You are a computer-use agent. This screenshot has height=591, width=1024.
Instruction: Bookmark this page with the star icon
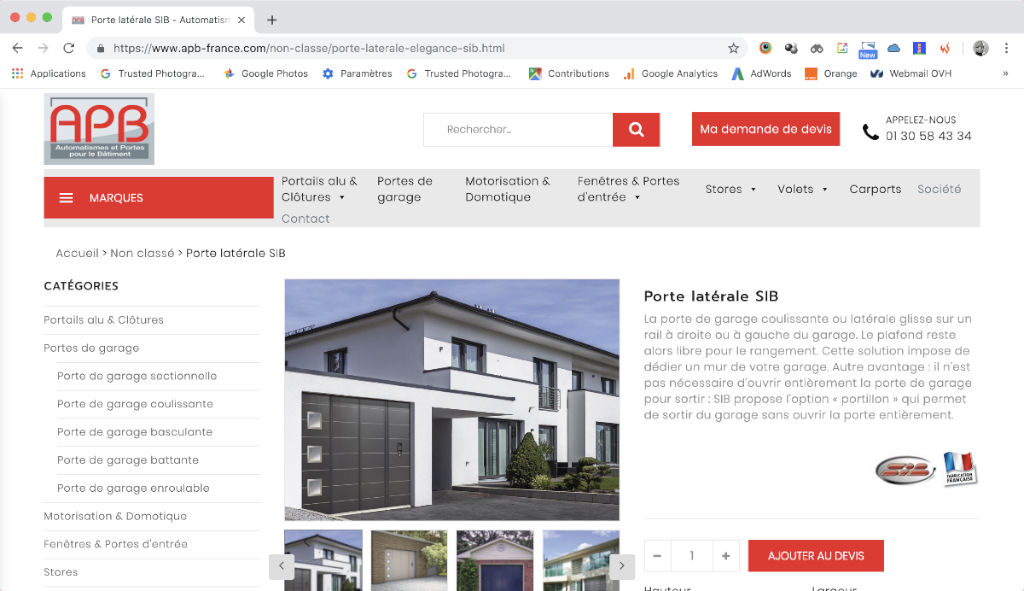pyautogui.click(x=733, y=48)
